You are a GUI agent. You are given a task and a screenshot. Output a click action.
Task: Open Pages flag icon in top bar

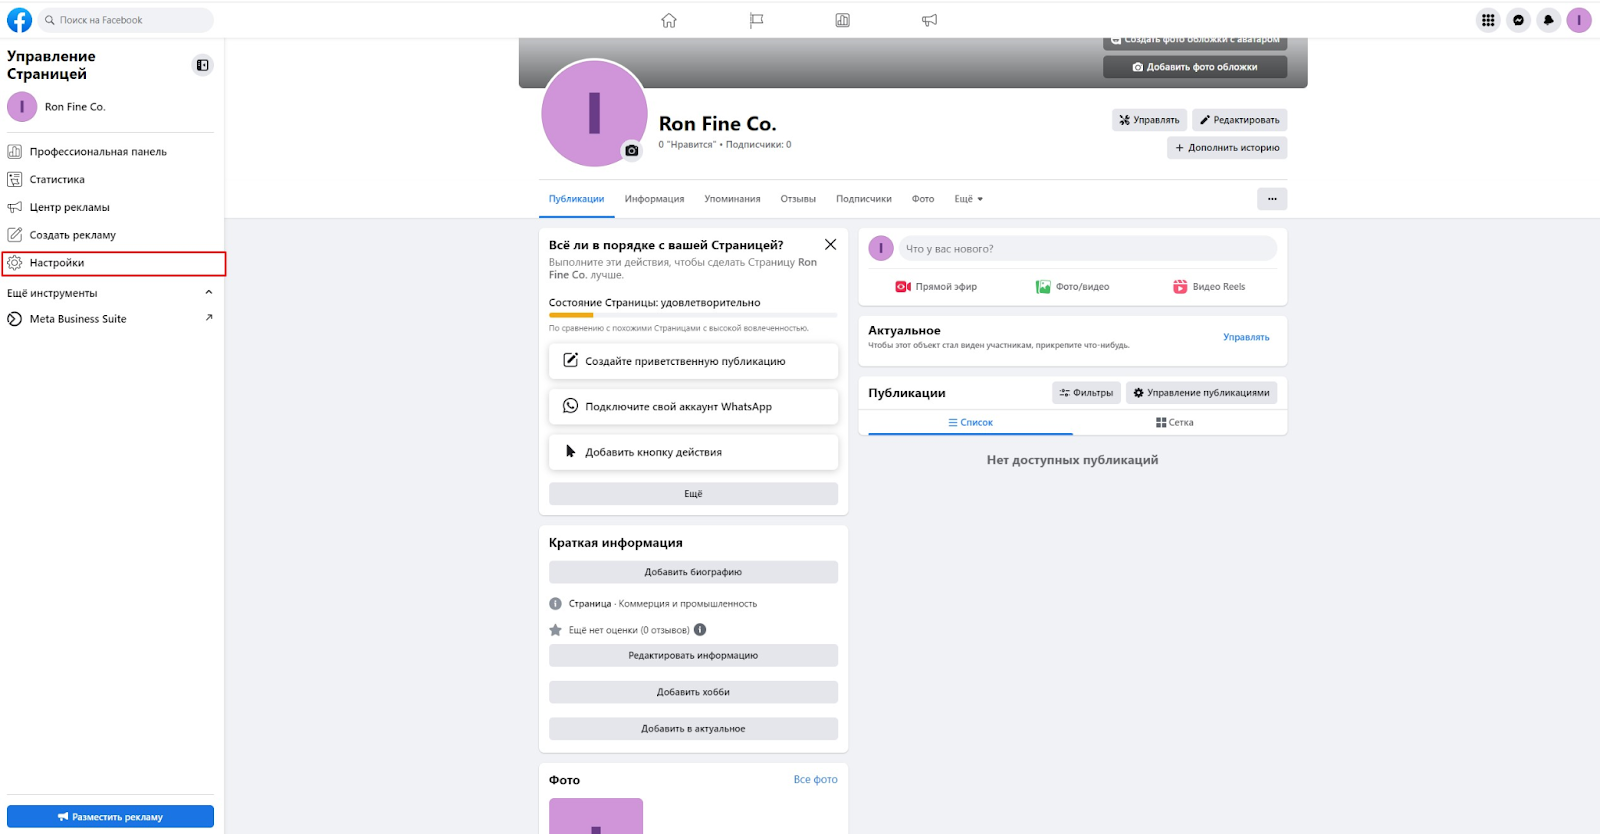[x=756, y=20]
